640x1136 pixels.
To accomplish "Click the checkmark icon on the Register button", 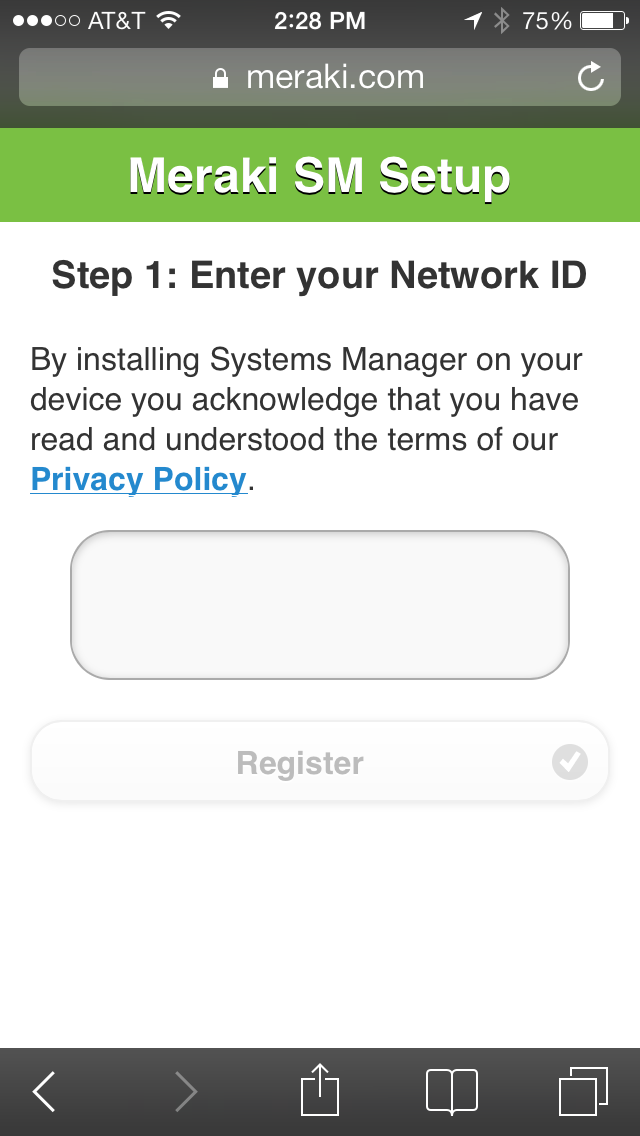I will pyautogui.click(x=569, y=762).
